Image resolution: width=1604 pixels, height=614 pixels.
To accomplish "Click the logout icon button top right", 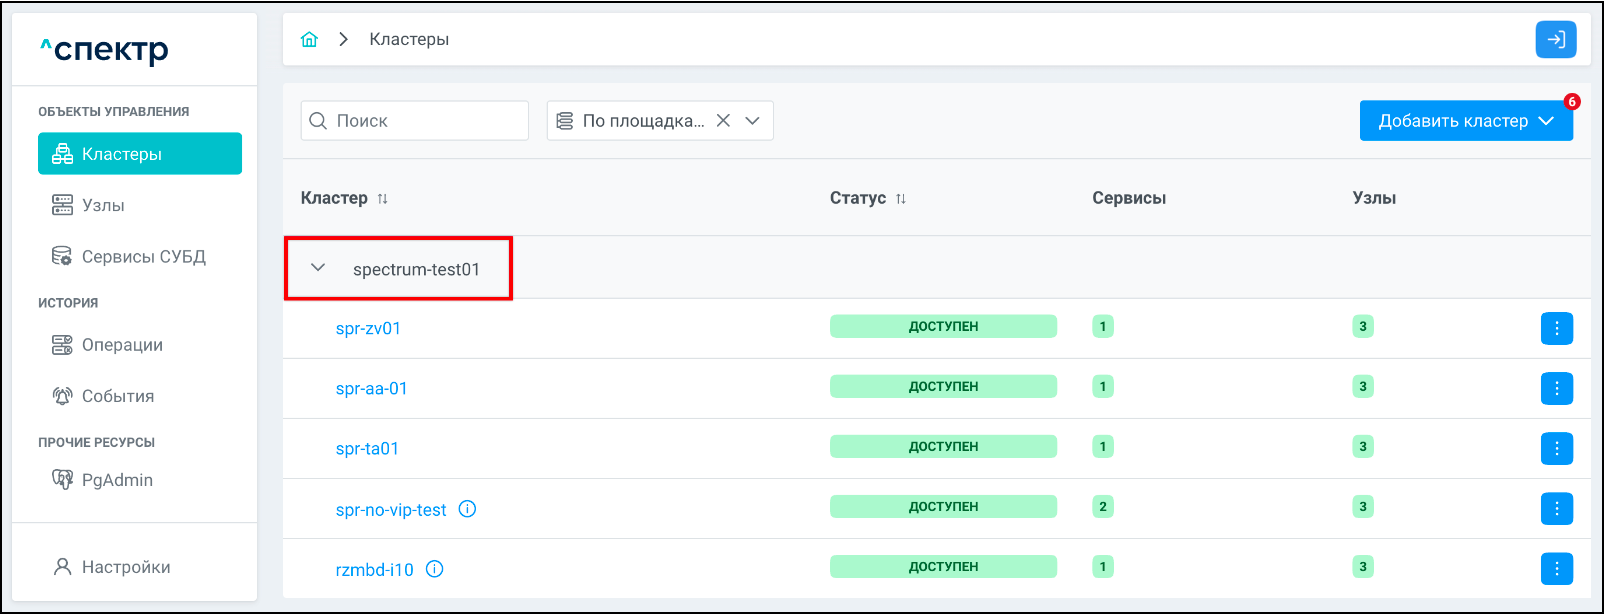I will 1555,40.
